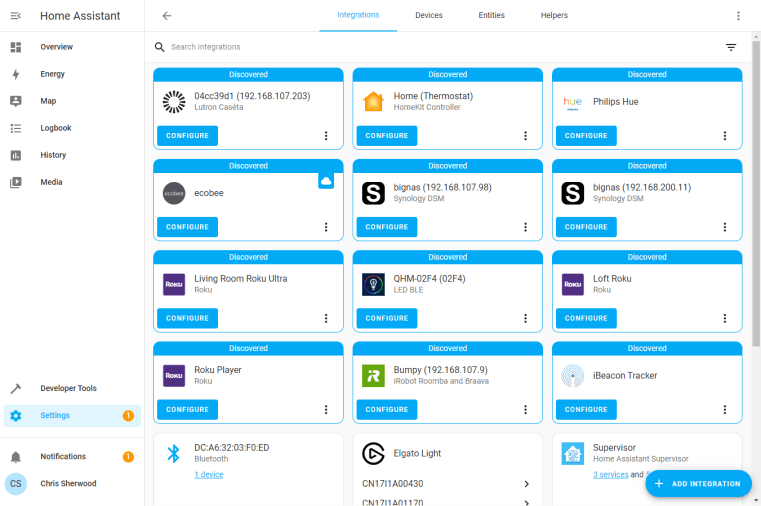Switch to the Entities tab
The height and width of the screenshot is (506, 761).
pos(491,16)
